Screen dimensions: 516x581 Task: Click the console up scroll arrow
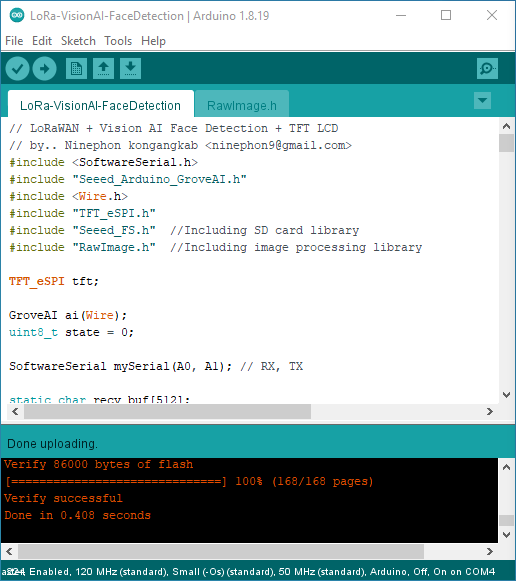pyautogui.click(x=506, y=467)
